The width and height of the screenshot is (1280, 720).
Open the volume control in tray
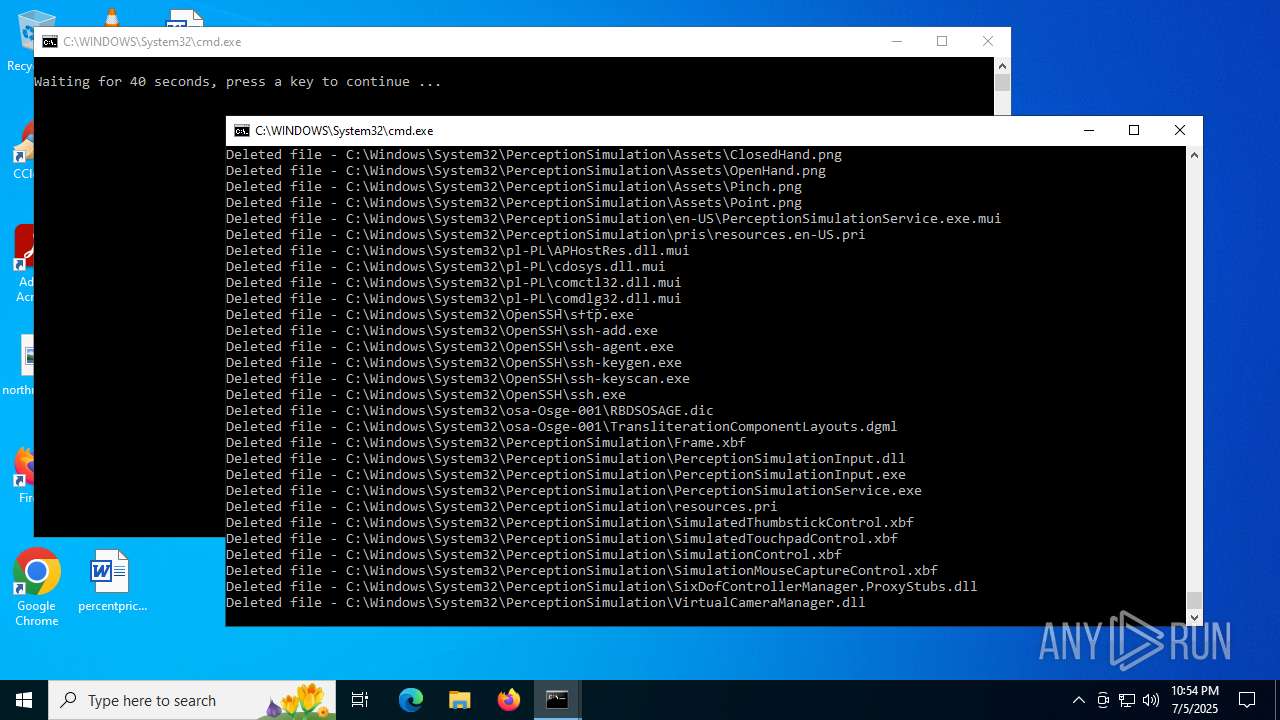[1151, 700]
